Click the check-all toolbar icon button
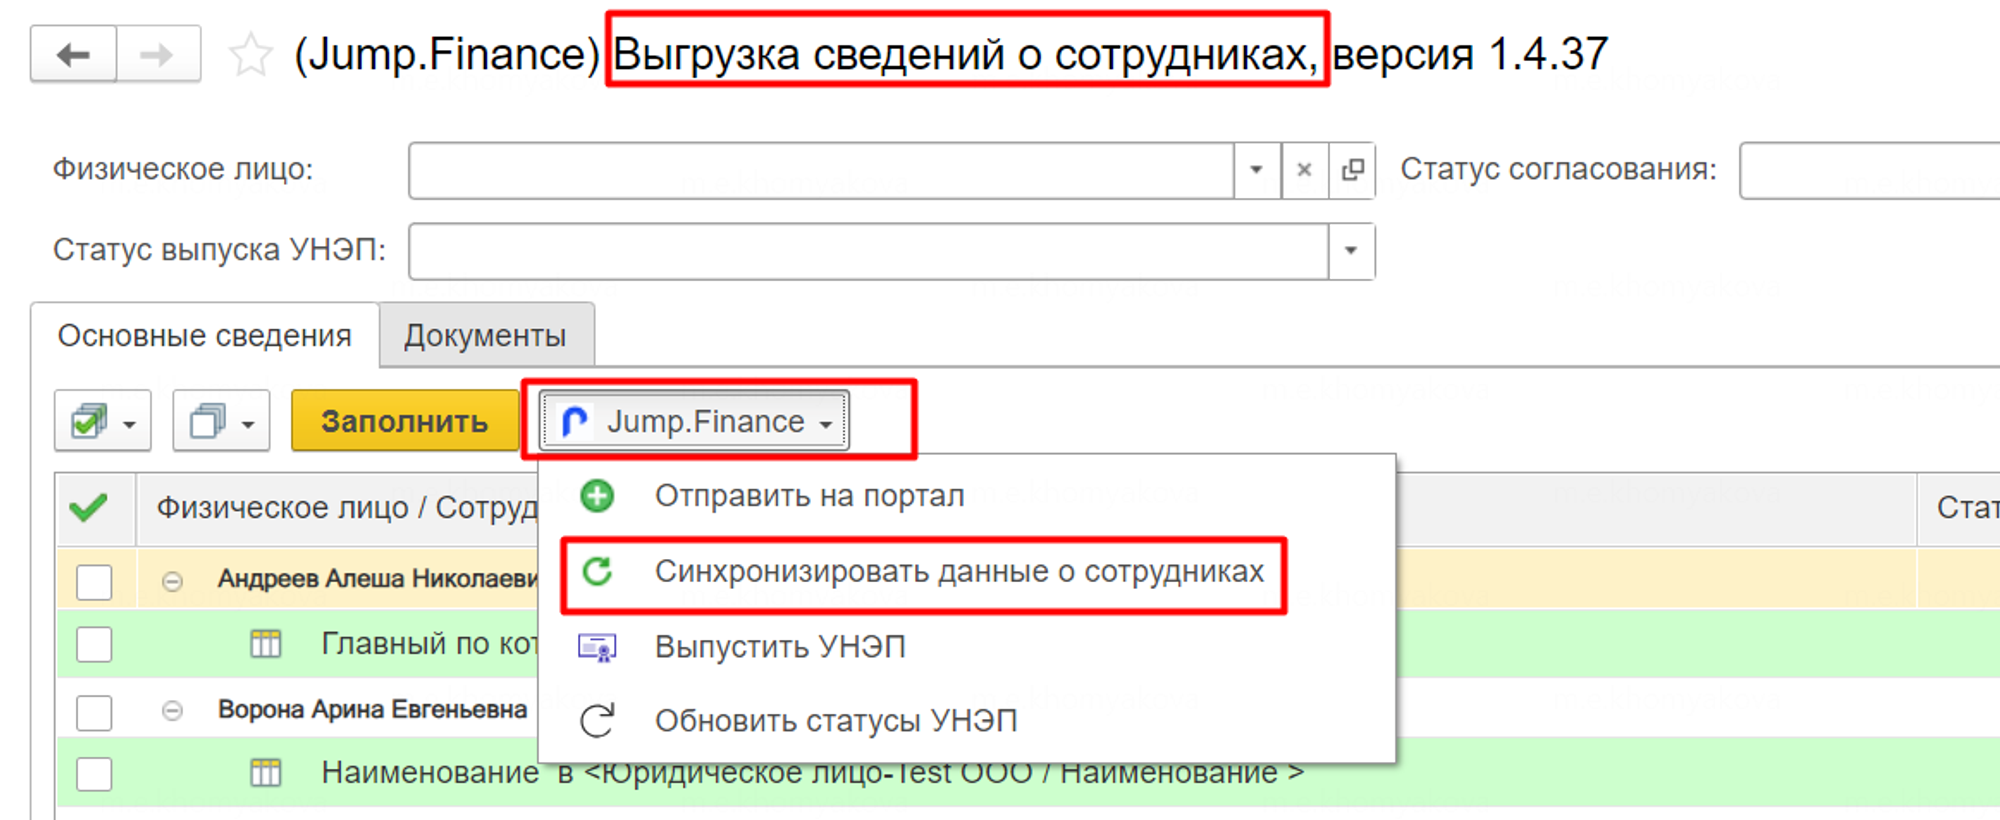 [102, 421]
